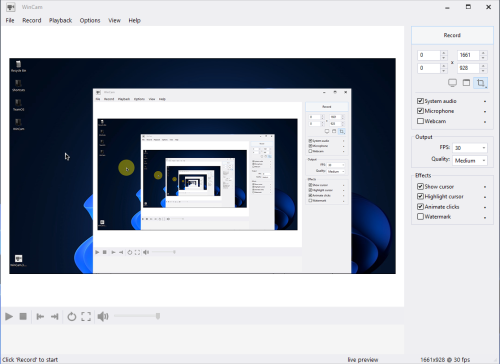Adjust the volume slider handle
The height and width of the screenshot is (364, 500).
(x=158, y=316)
